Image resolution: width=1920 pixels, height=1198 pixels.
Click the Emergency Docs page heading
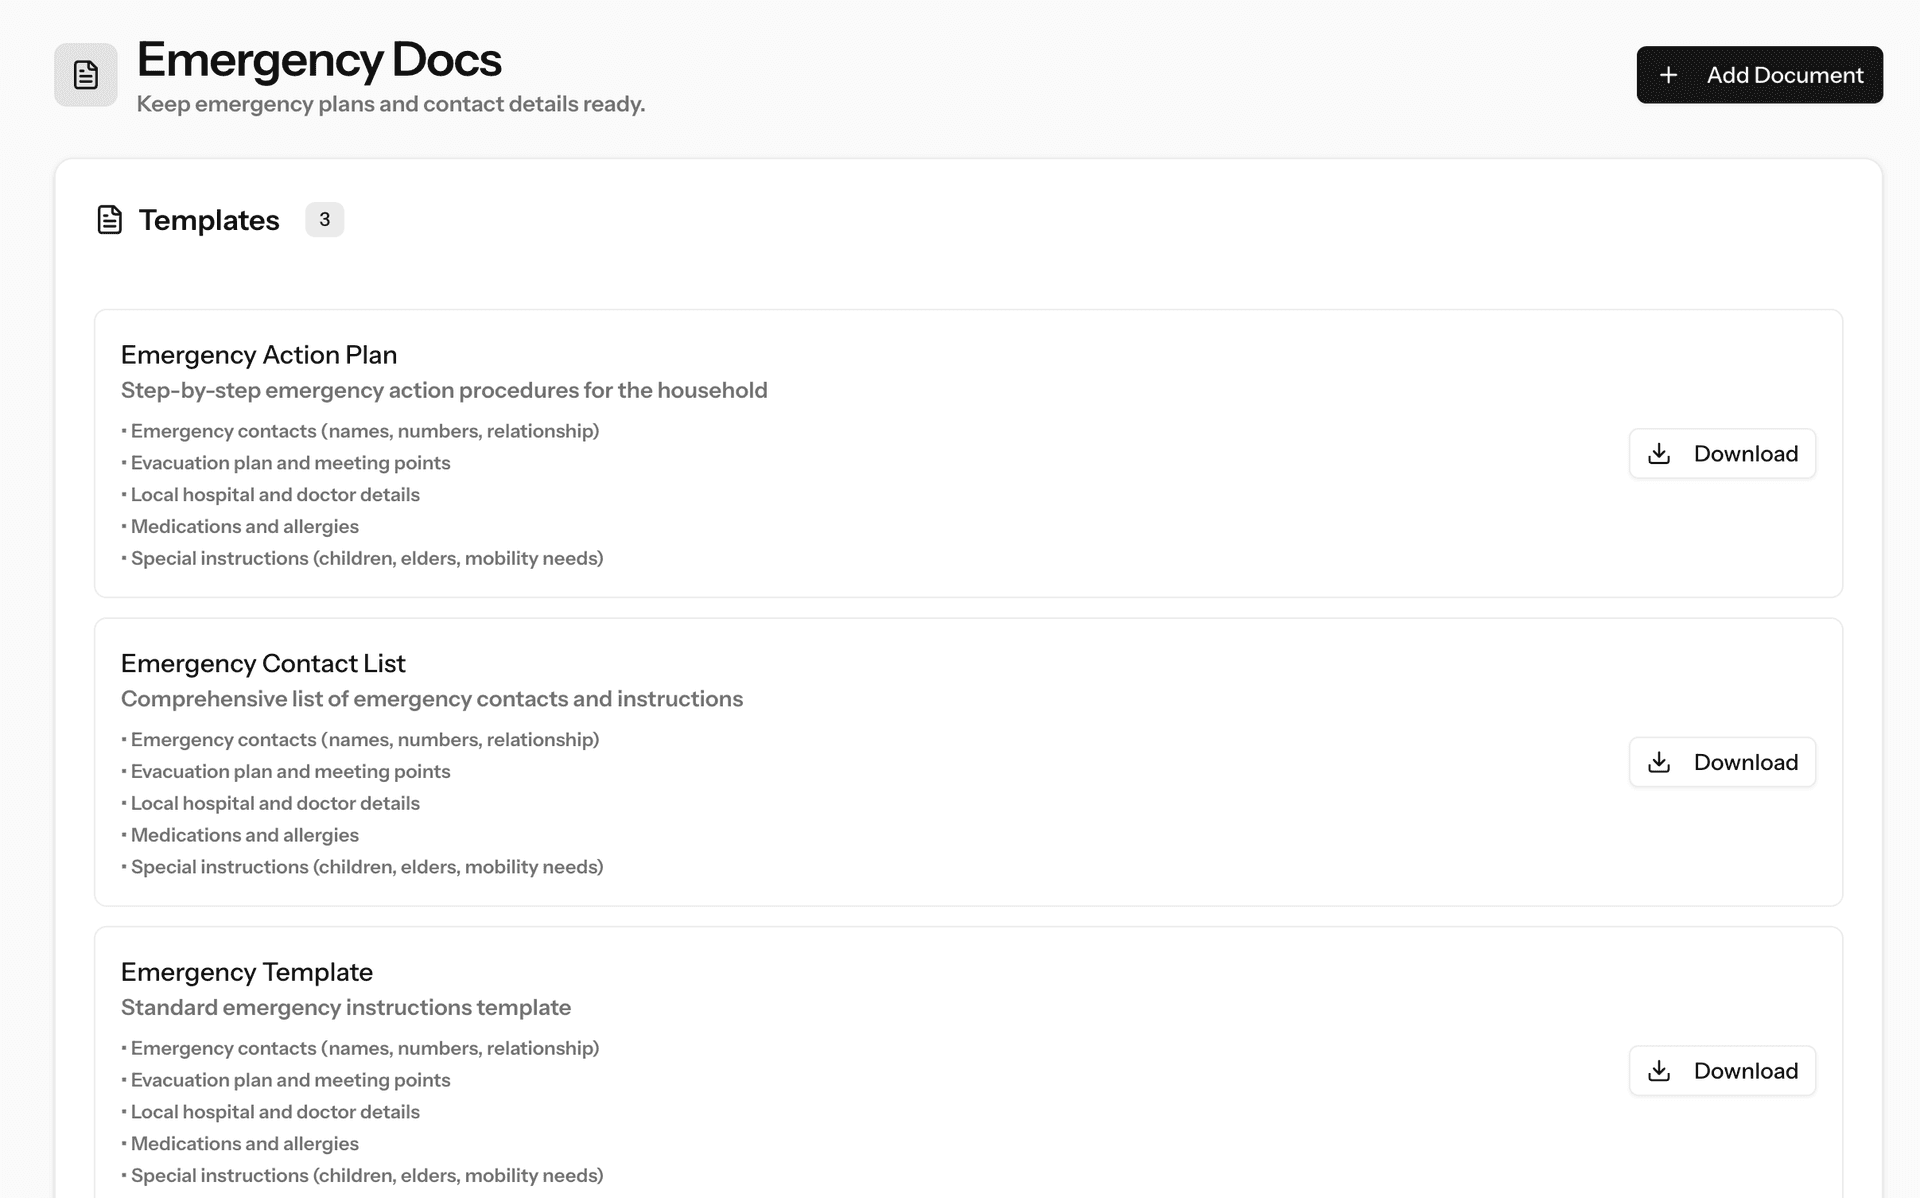click(x=319, y=60)
